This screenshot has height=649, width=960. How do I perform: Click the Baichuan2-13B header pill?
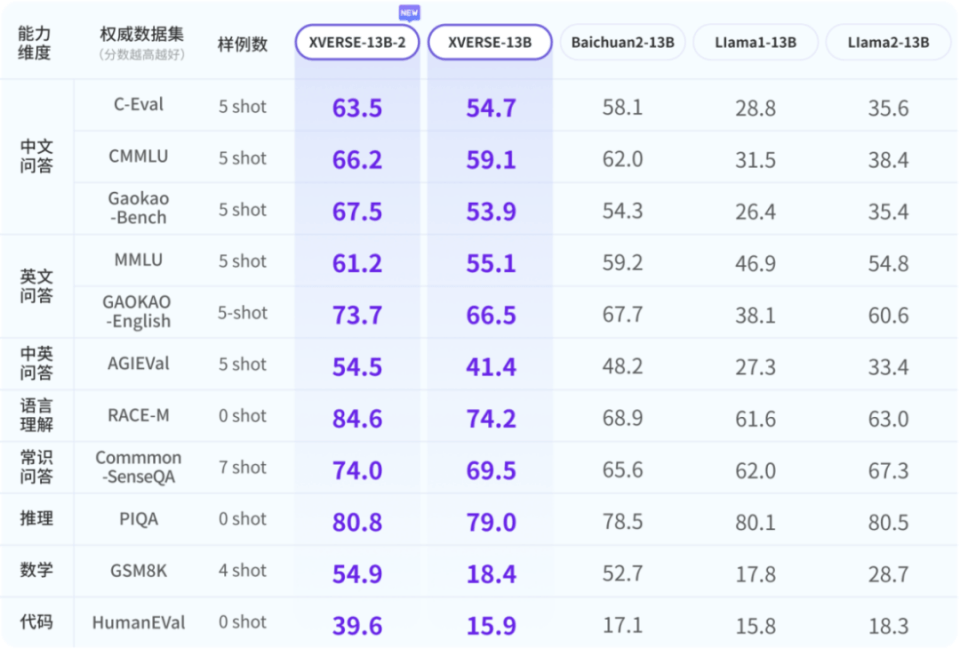pyautogui.click(x=622, y=42)
